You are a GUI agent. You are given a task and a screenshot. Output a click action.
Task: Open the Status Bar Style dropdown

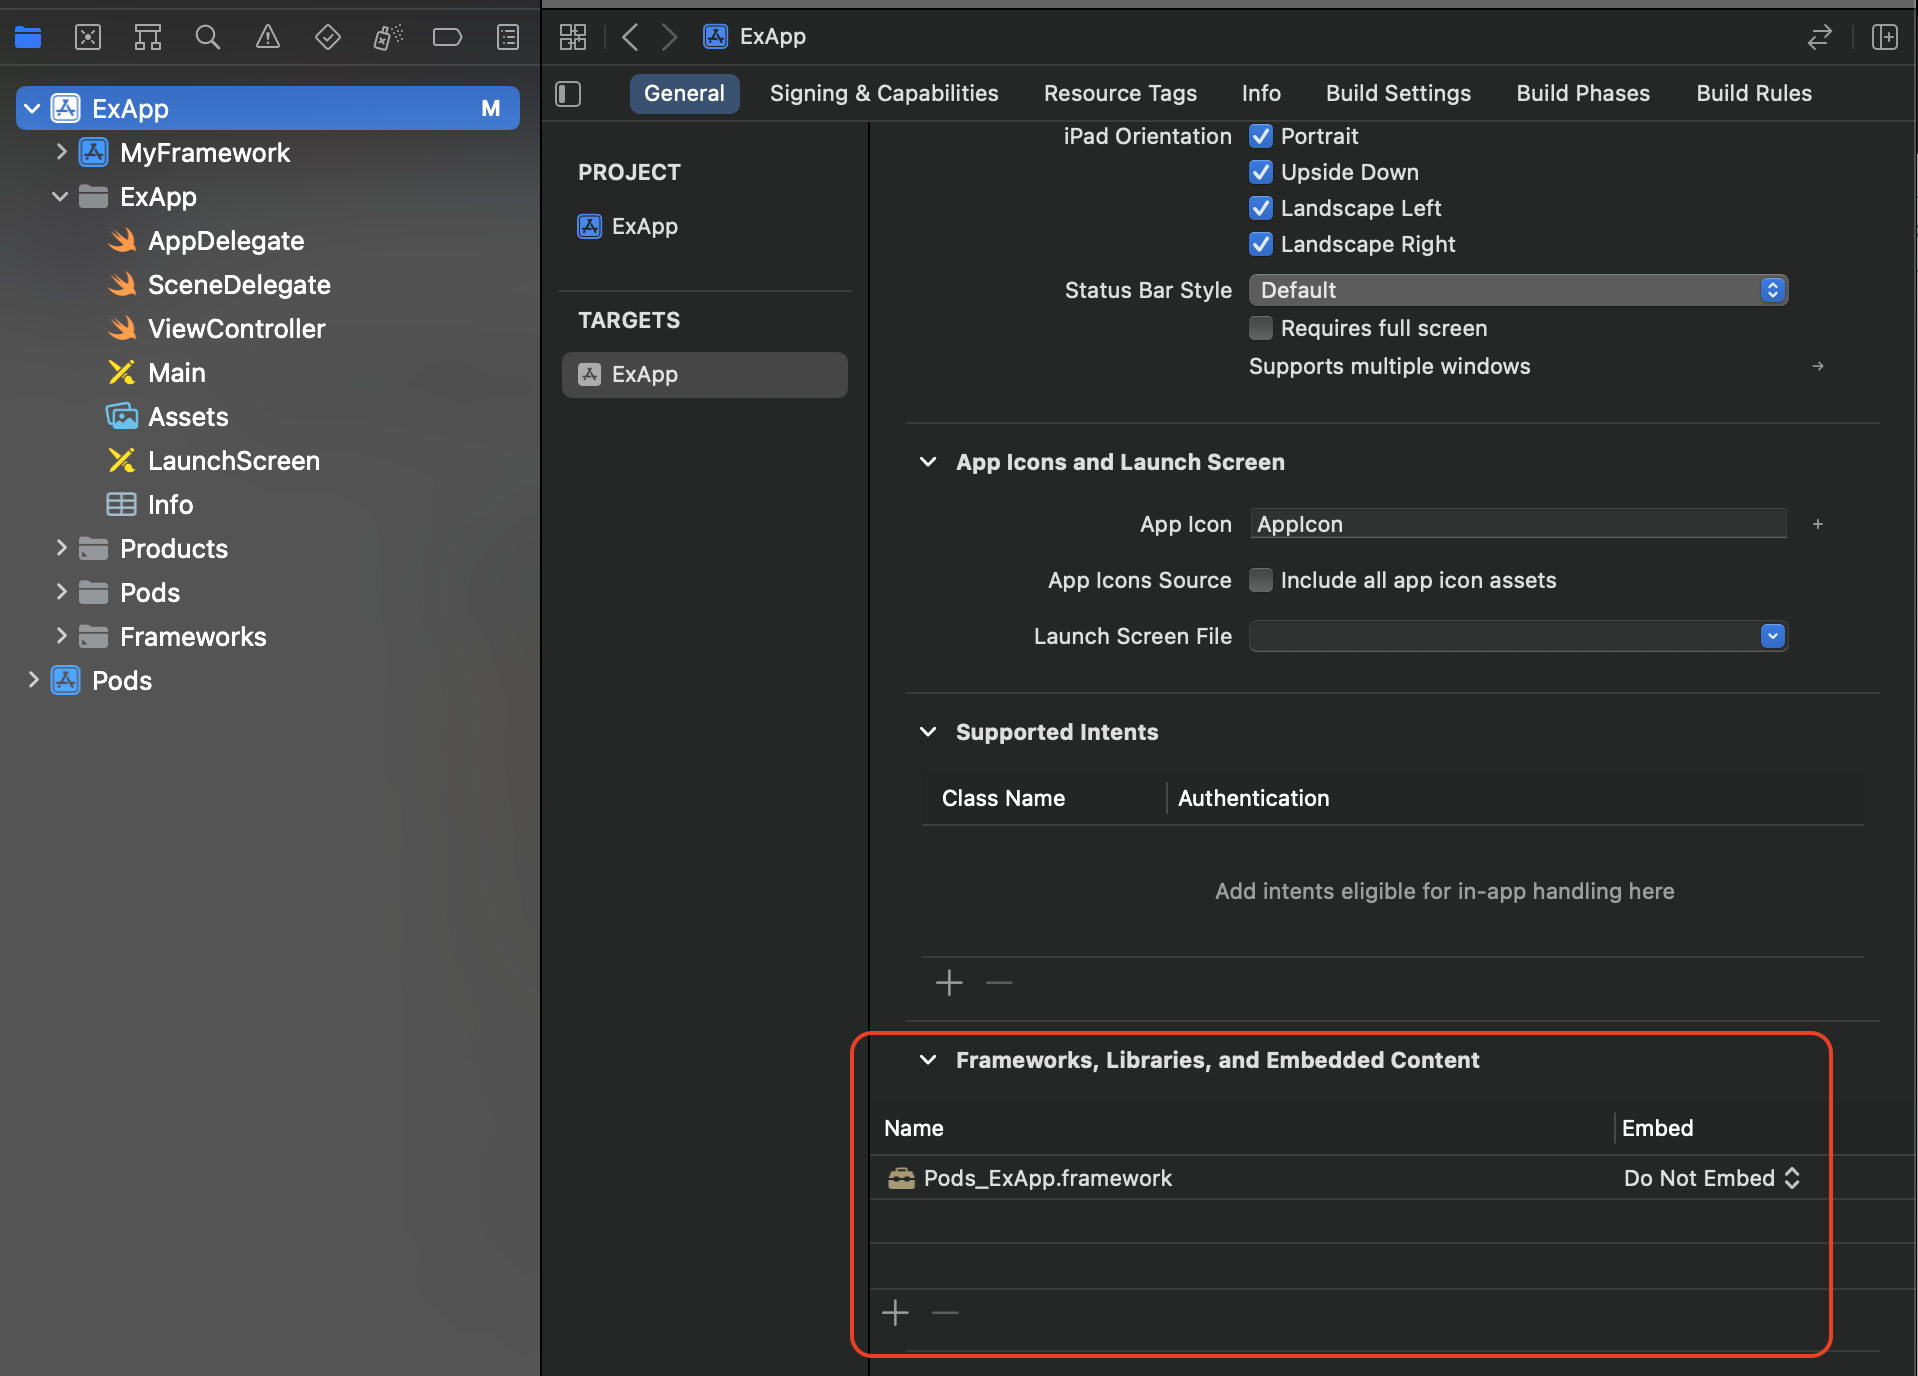pyautogui.click(x=1518, y=290)
